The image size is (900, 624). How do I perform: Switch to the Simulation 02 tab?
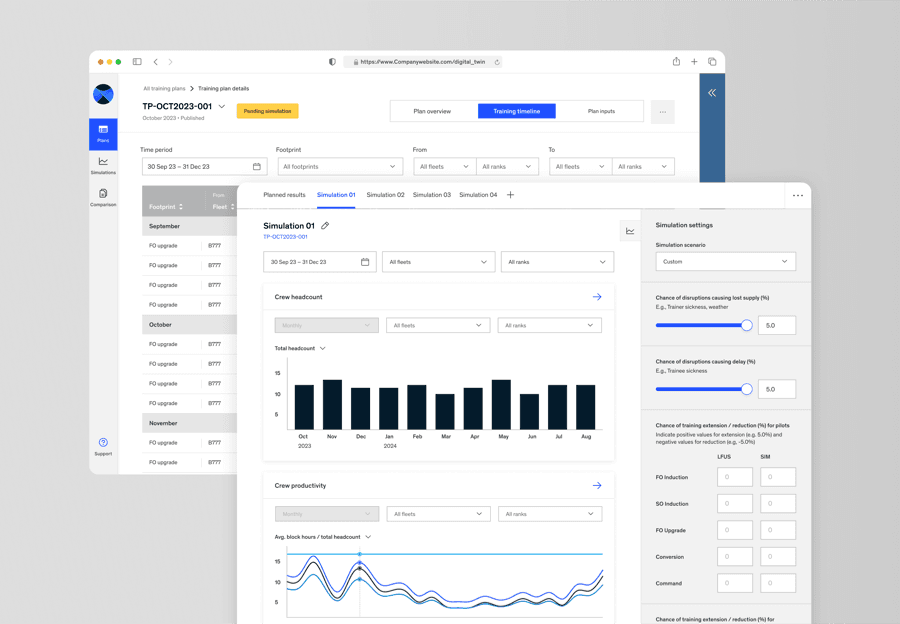(x=385, y=195)
